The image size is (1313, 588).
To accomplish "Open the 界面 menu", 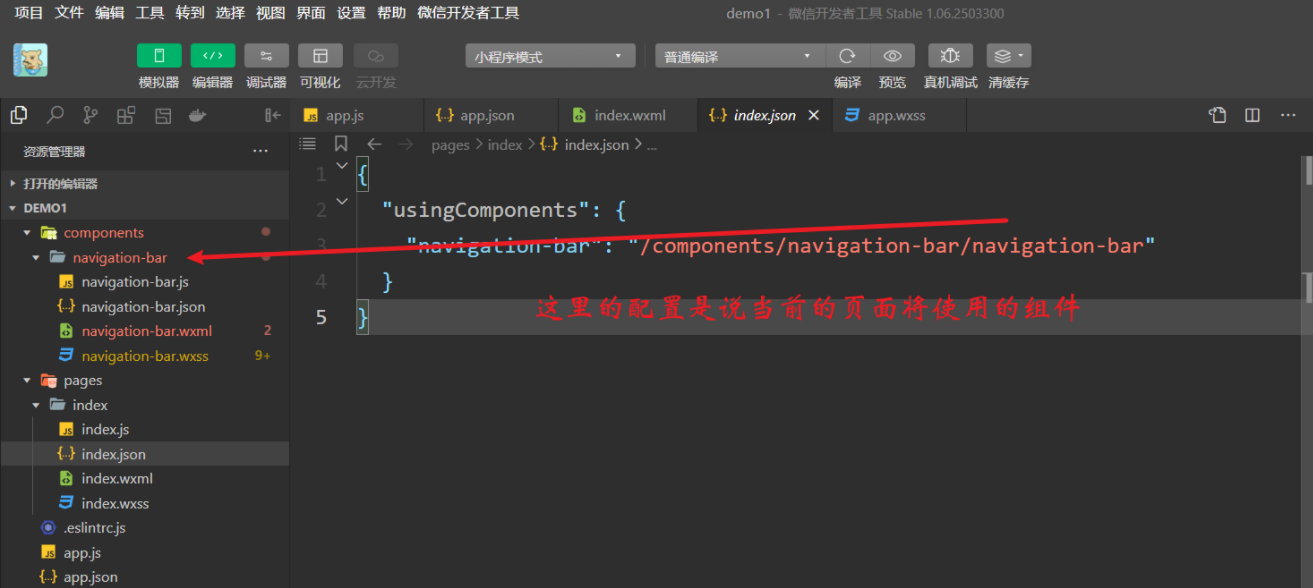I will [x=311, y=13].
